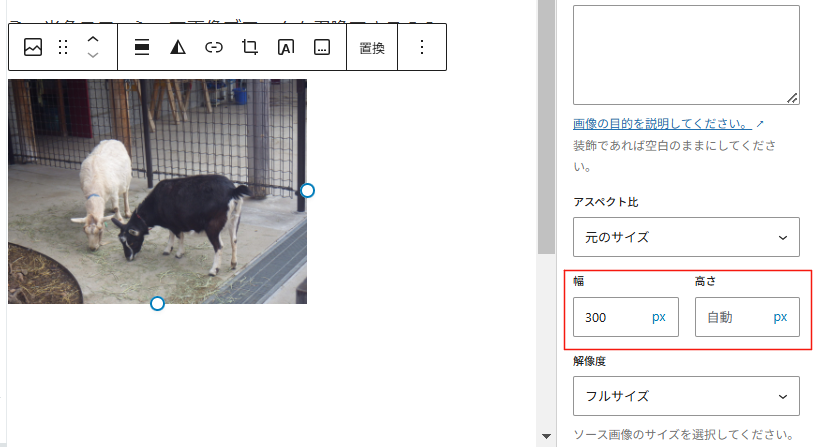
Task: Insert link on the image
Action: click(x=214, y=47)
